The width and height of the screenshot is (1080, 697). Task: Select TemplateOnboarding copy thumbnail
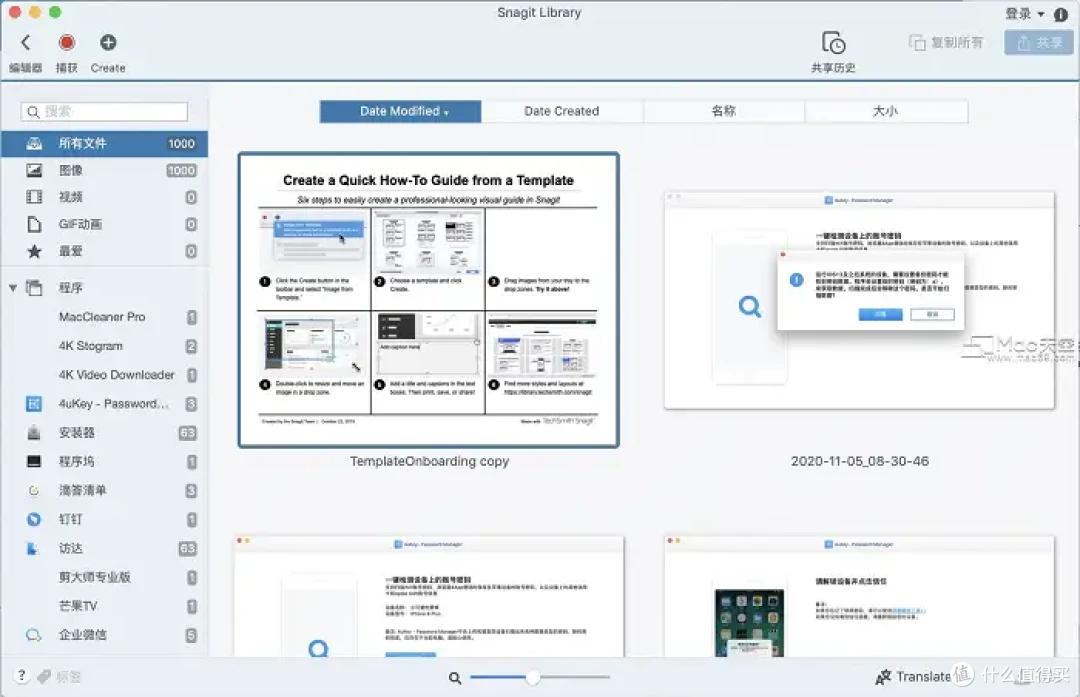click(428, 300)
